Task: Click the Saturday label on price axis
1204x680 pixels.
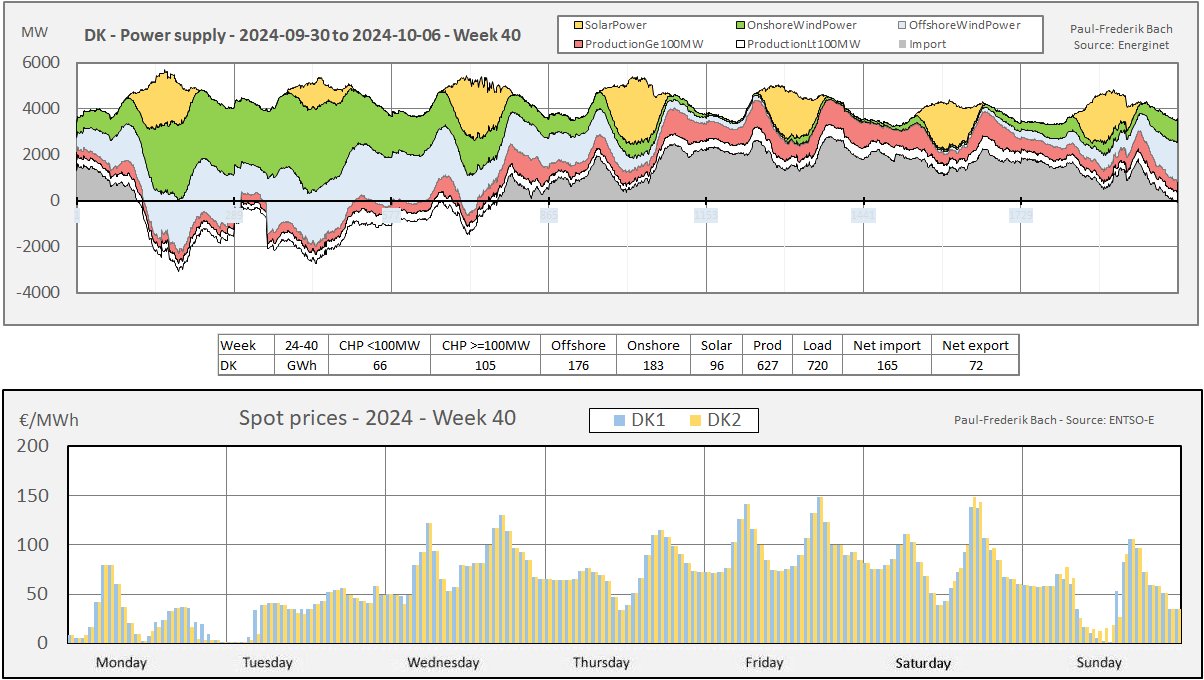Action: coord(923,662)
